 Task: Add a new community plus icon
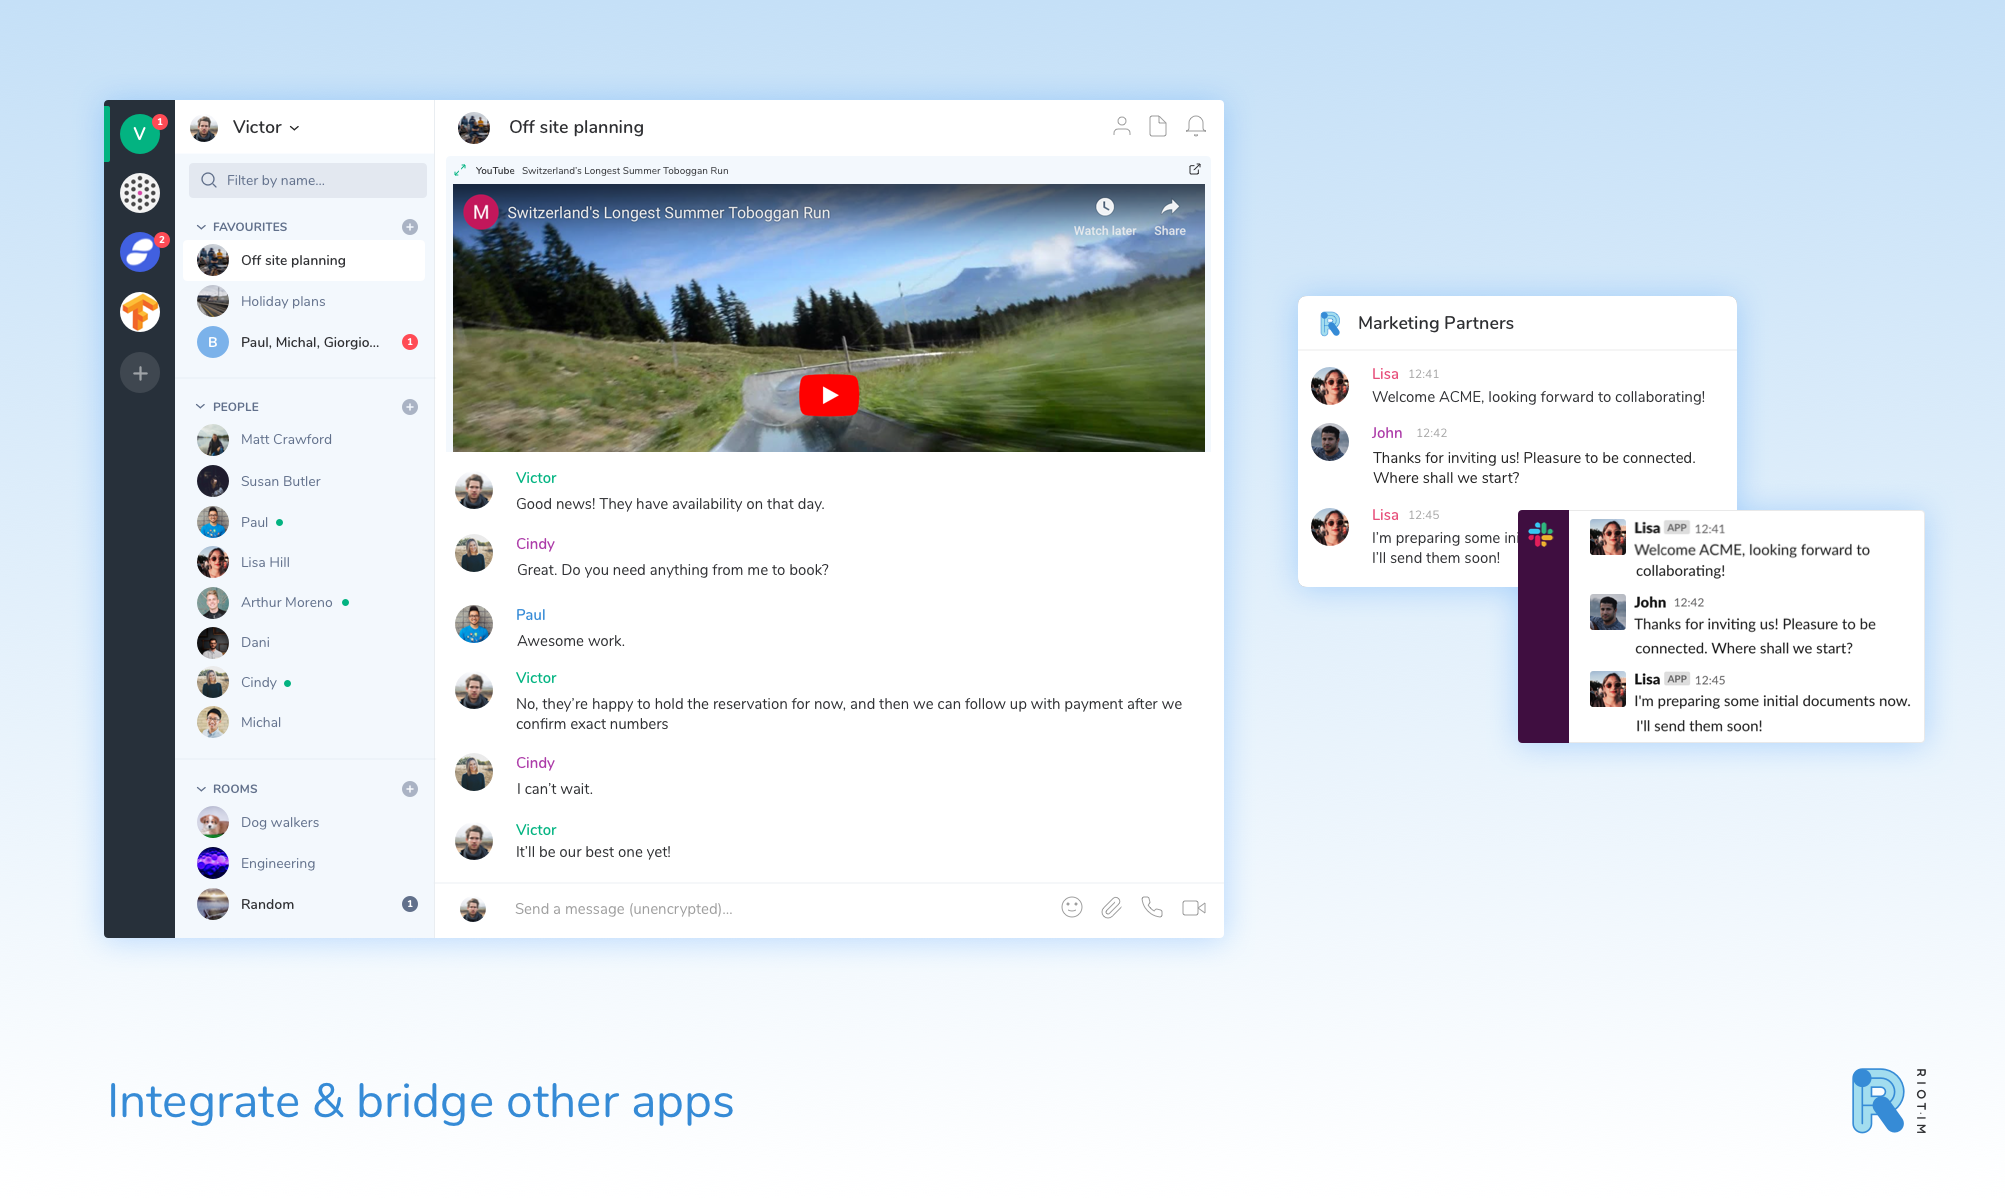point(140,373)
